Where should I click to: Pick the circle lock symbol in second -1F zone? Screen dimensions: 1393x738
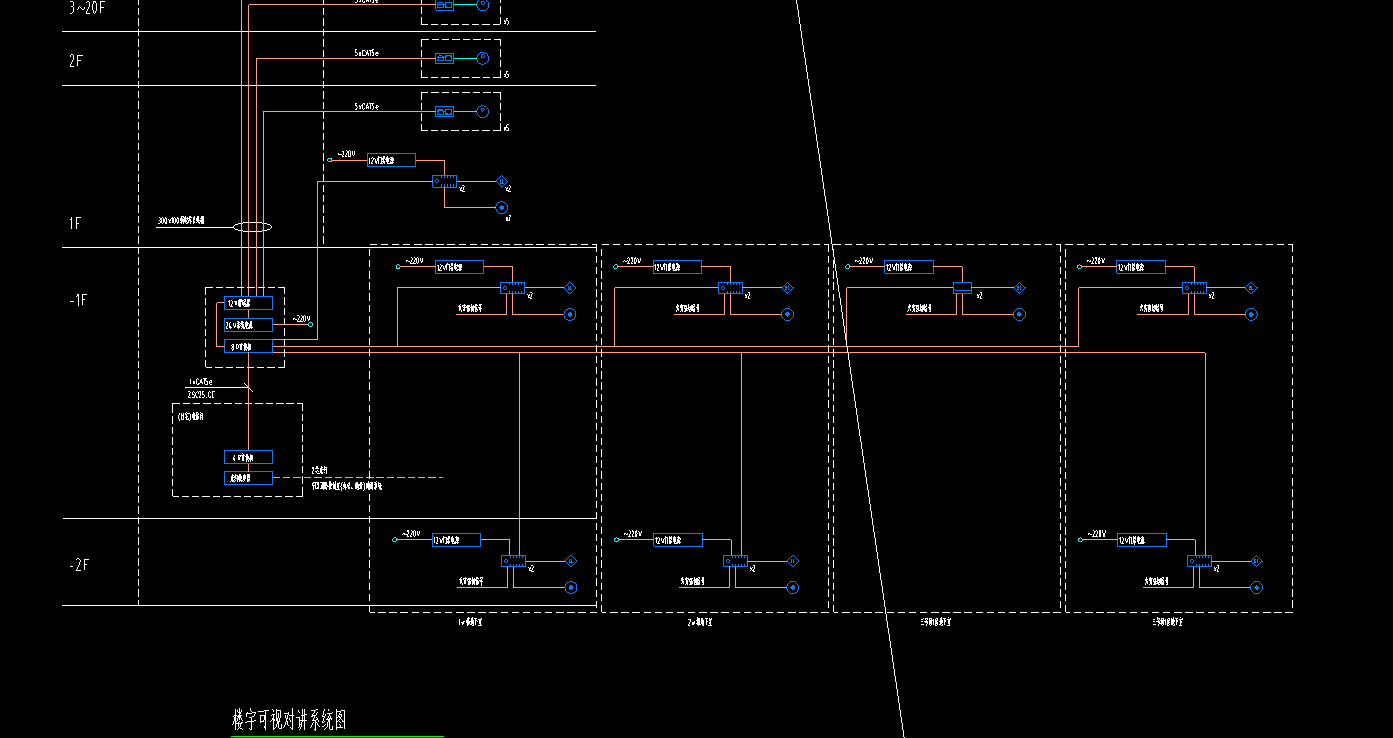[x=787, y=314]
